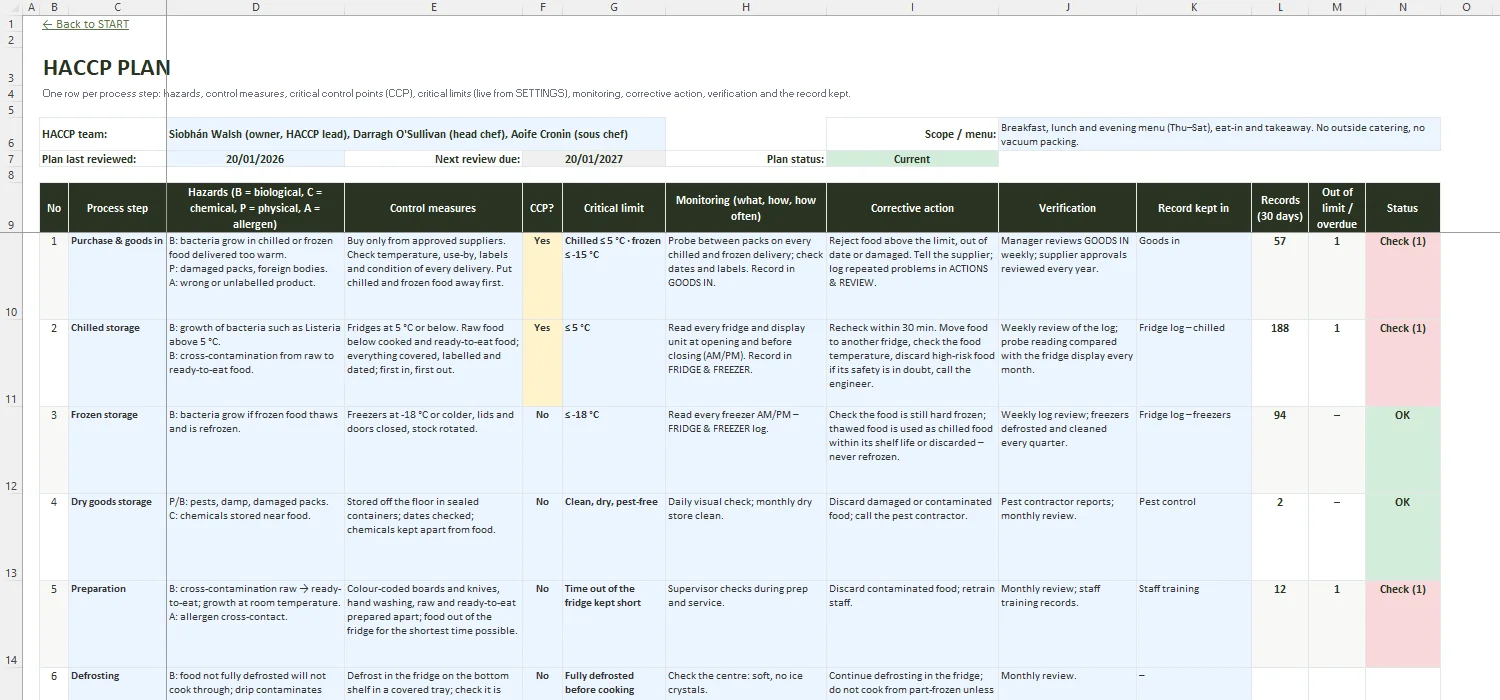Select OK status for Frozen storage
This screenshot has height=700, width=1500.
[1402, 450]
